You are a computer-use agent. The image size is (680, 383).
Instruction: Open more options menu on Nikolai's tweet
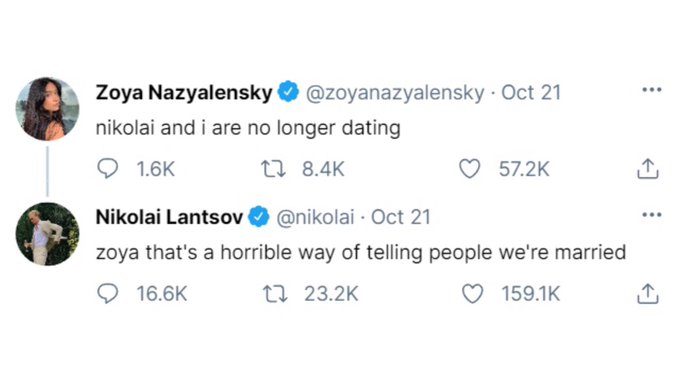pyautogui.click(x=652, y=215)
